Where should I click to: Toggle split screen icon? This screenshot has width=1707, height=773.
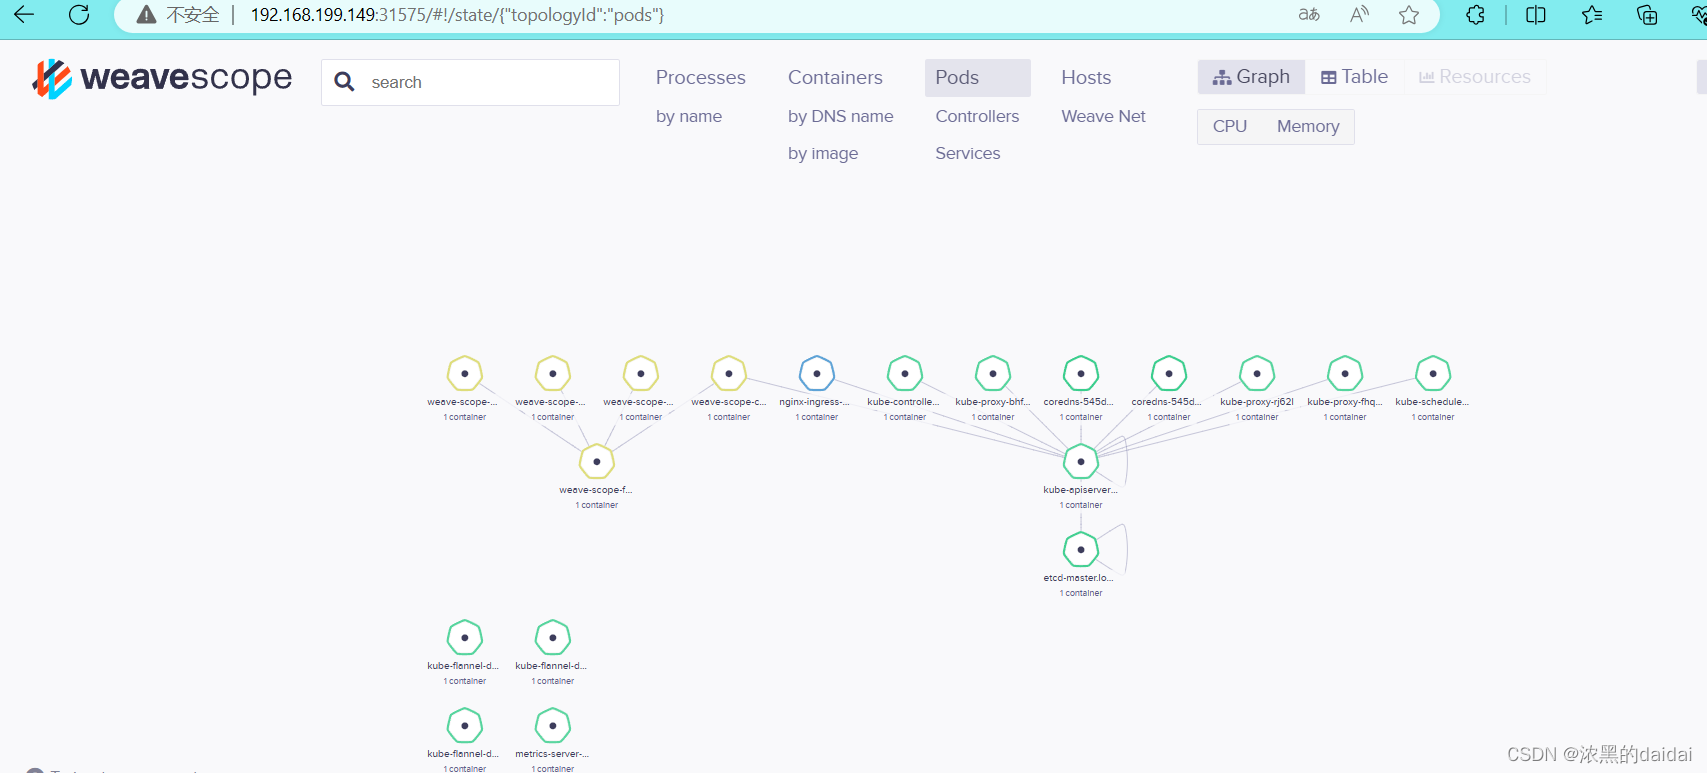[x=1536, y=15]
